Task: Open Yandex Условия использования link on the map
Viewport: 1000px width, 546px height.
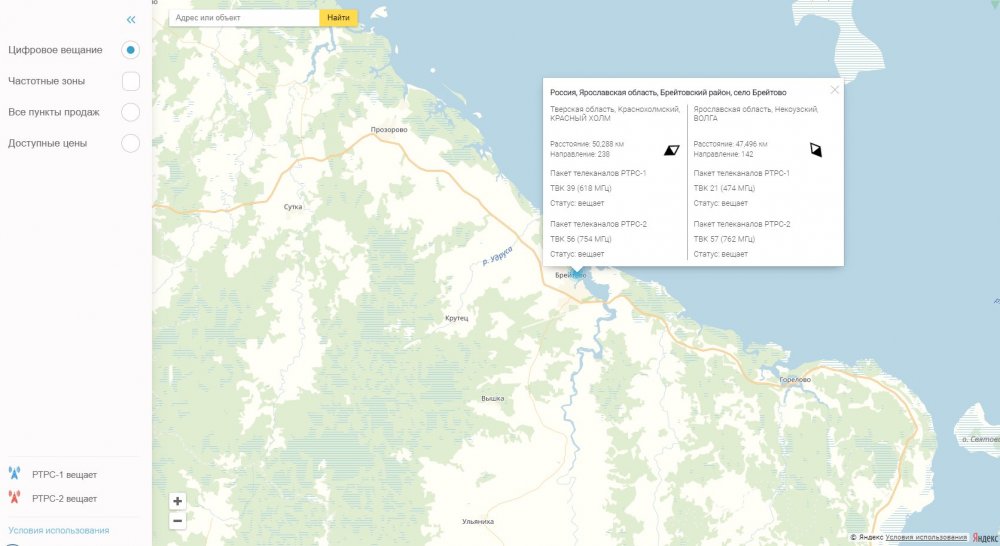Action: (x=926, y=538)
